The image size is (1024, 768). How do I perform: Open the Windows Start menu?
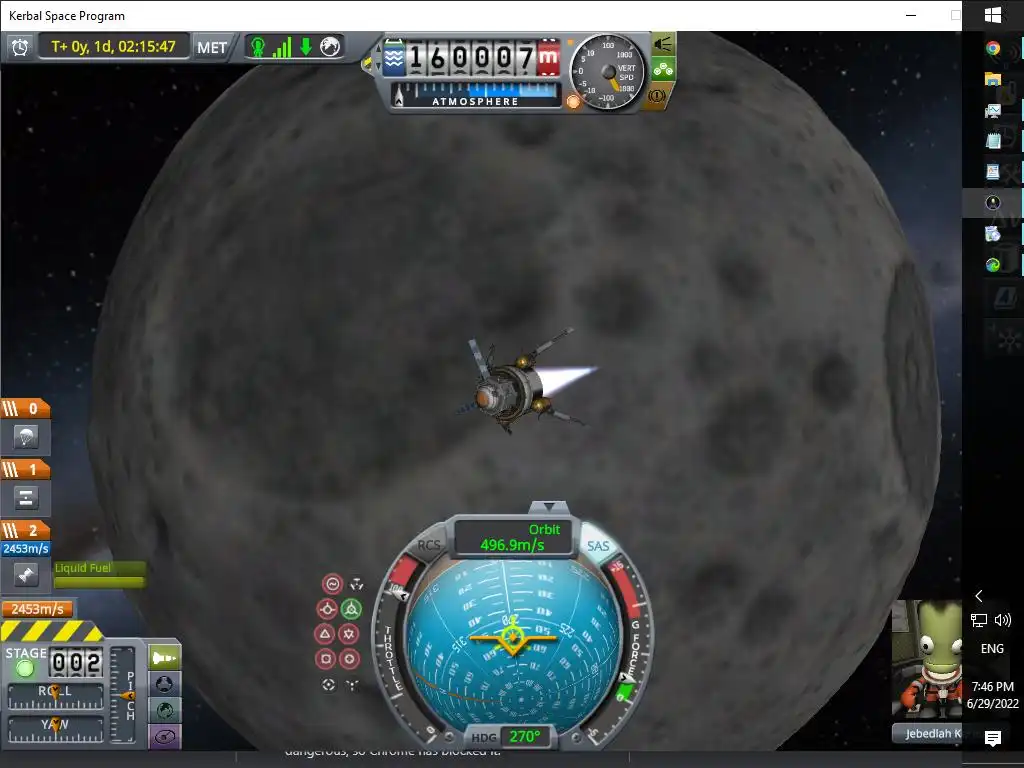[993, 15]
